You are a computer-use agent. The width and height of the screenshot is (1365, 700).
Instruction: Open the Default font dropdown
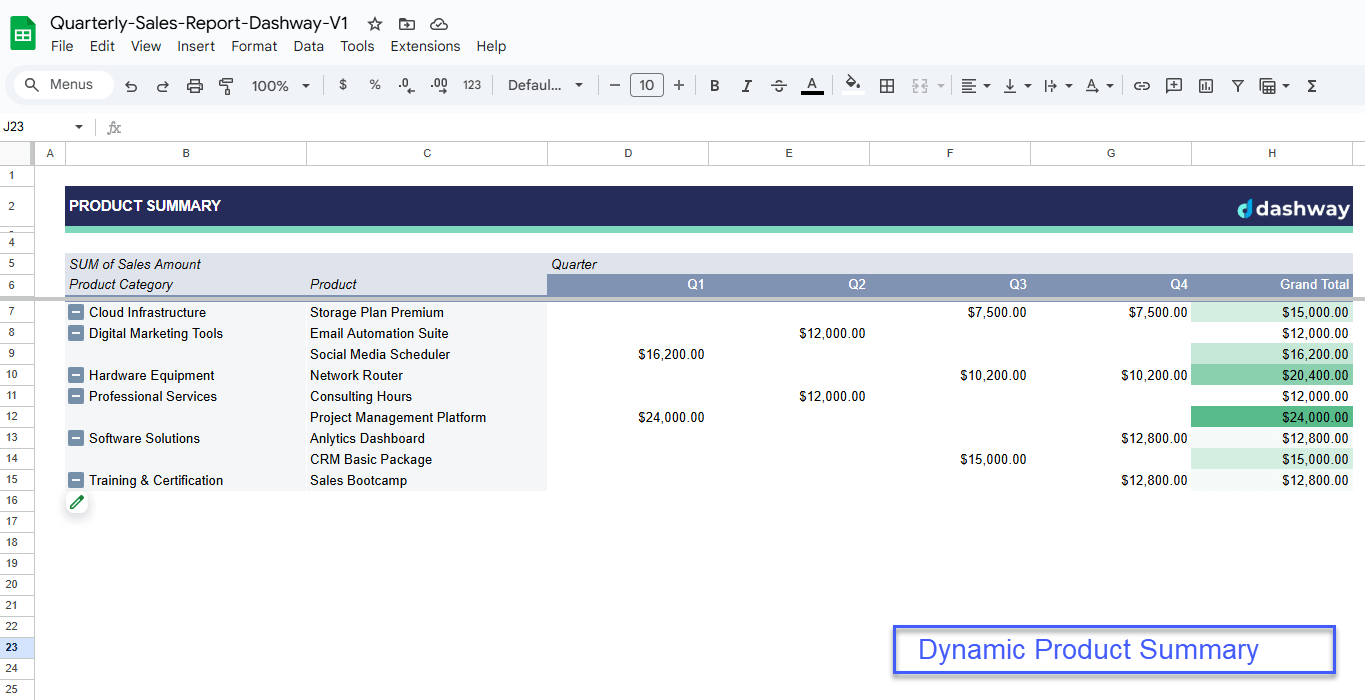[x=545, y=86]
